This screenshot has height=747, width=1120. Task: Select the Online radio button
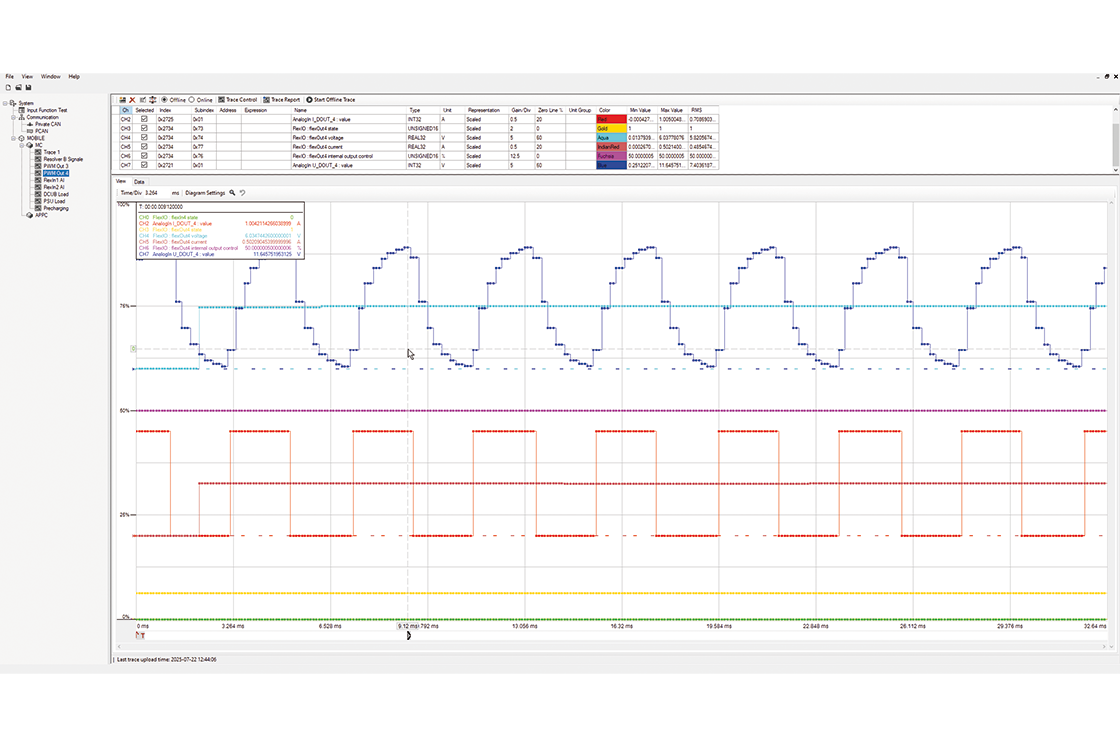[x=191, y=100]
